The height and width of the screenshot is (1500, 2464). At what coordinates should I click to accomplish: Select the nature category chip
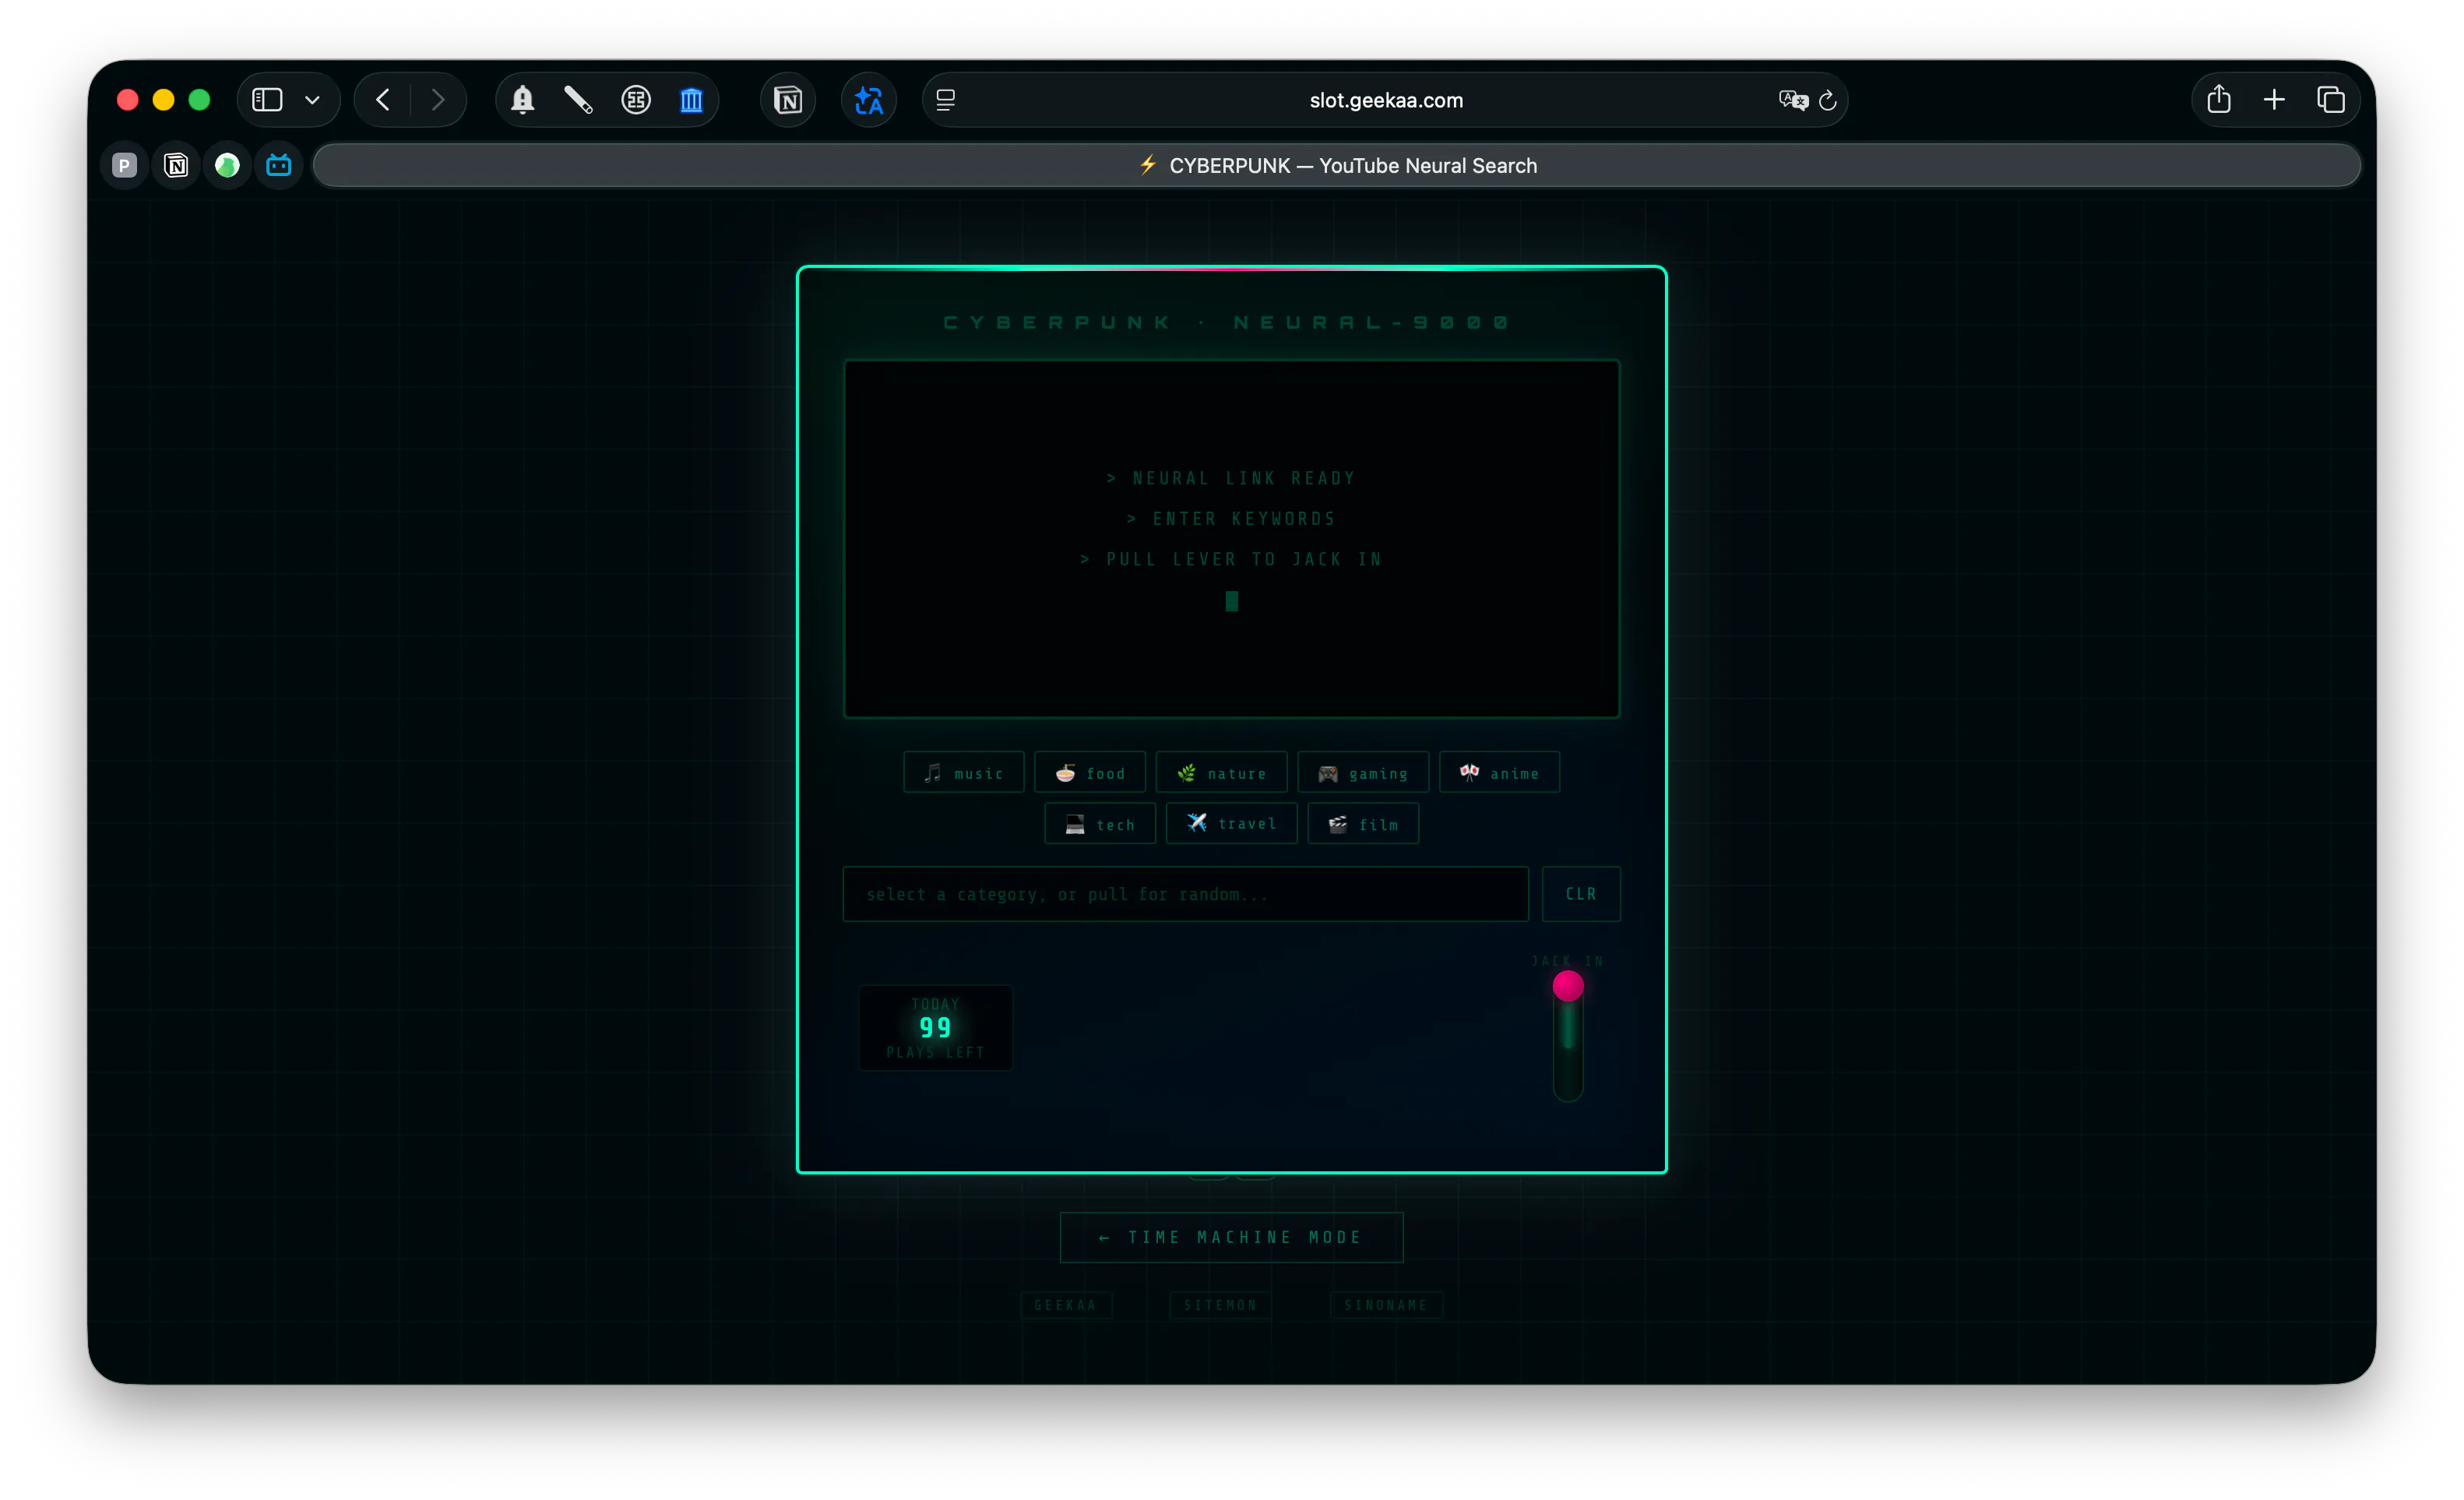coord(1221,772)
